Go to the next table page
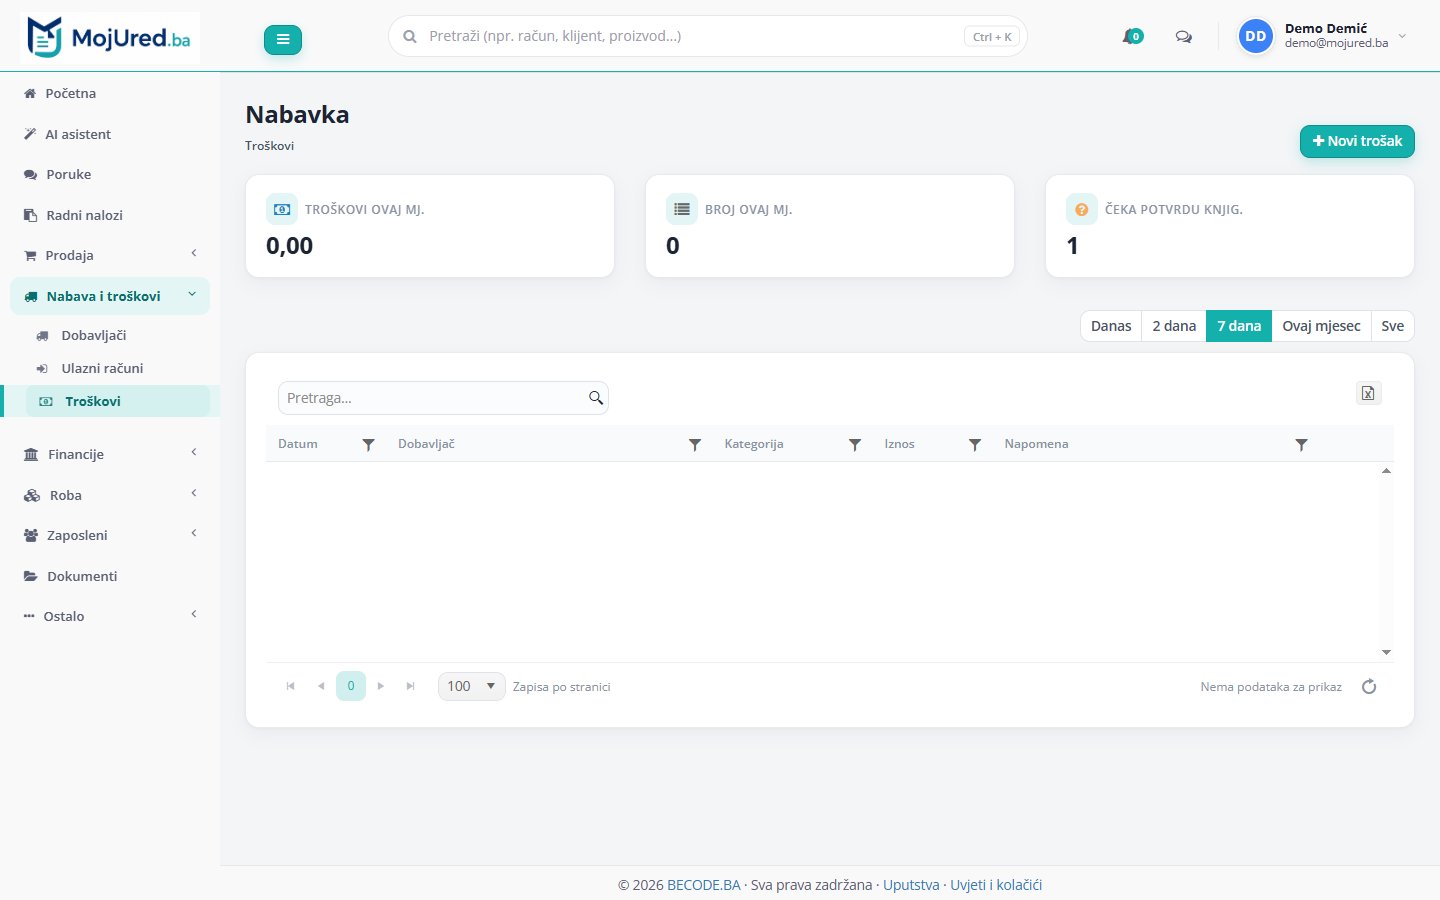The width and height of the screenshot is (1440, 900). click(381, 686)
